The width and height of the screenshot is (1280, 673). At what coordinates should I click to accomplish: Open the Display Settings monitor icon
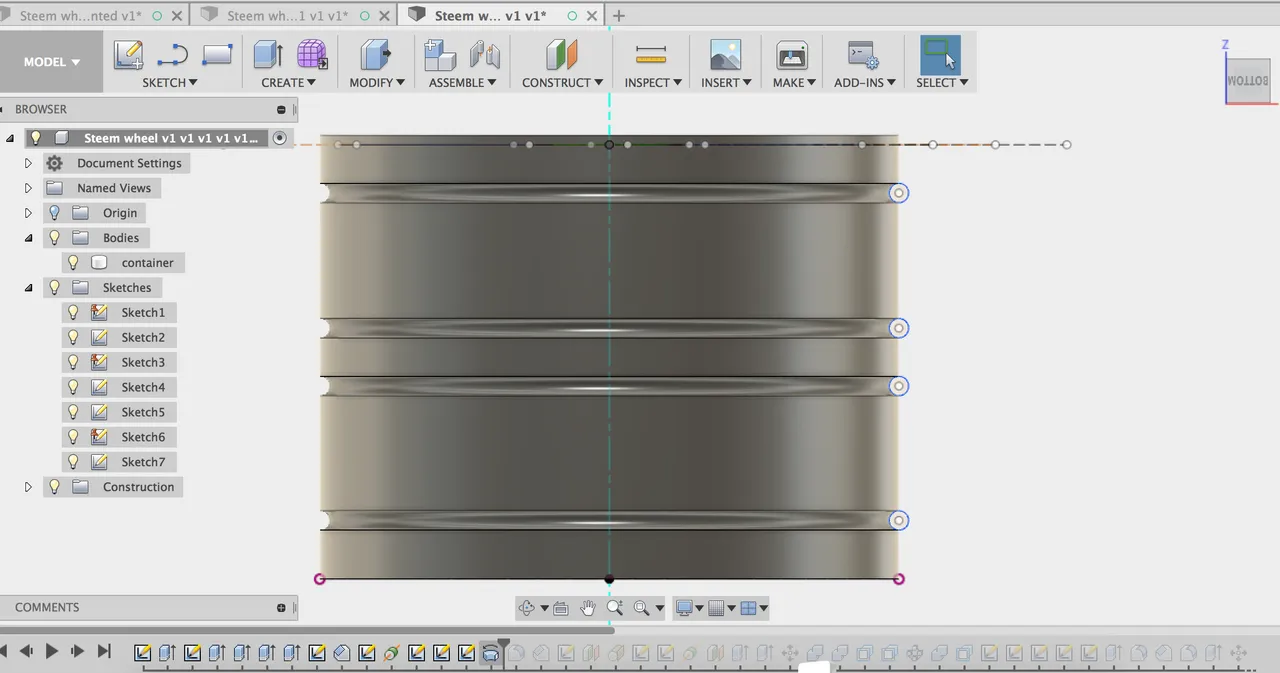[x=684, y=608]
